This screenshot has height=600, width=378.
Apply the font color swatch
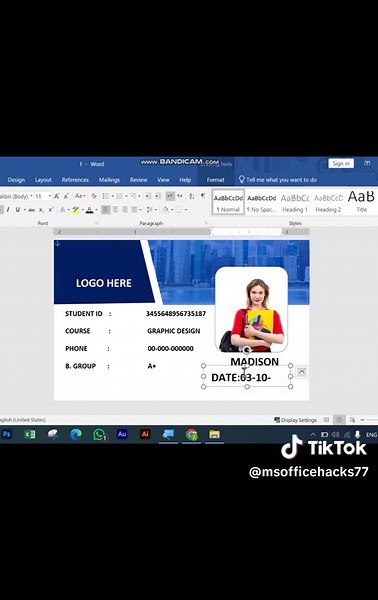(x=90, y=210)
